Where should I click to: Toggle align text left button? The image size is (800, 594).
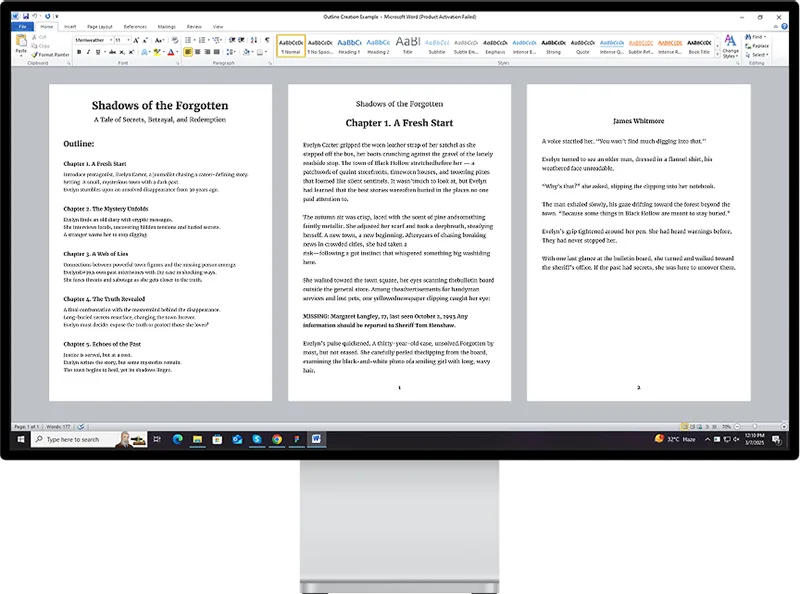[x=188, y=52]
